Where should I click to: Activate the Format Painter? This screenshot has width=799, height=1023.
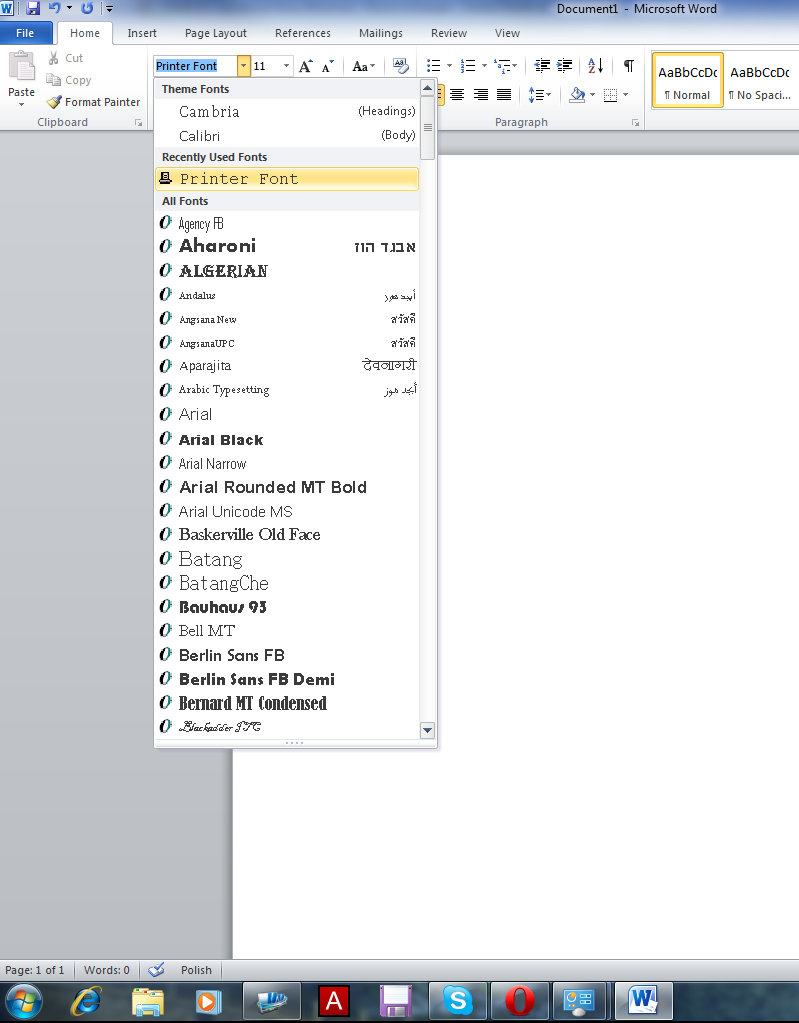[93, 102]
